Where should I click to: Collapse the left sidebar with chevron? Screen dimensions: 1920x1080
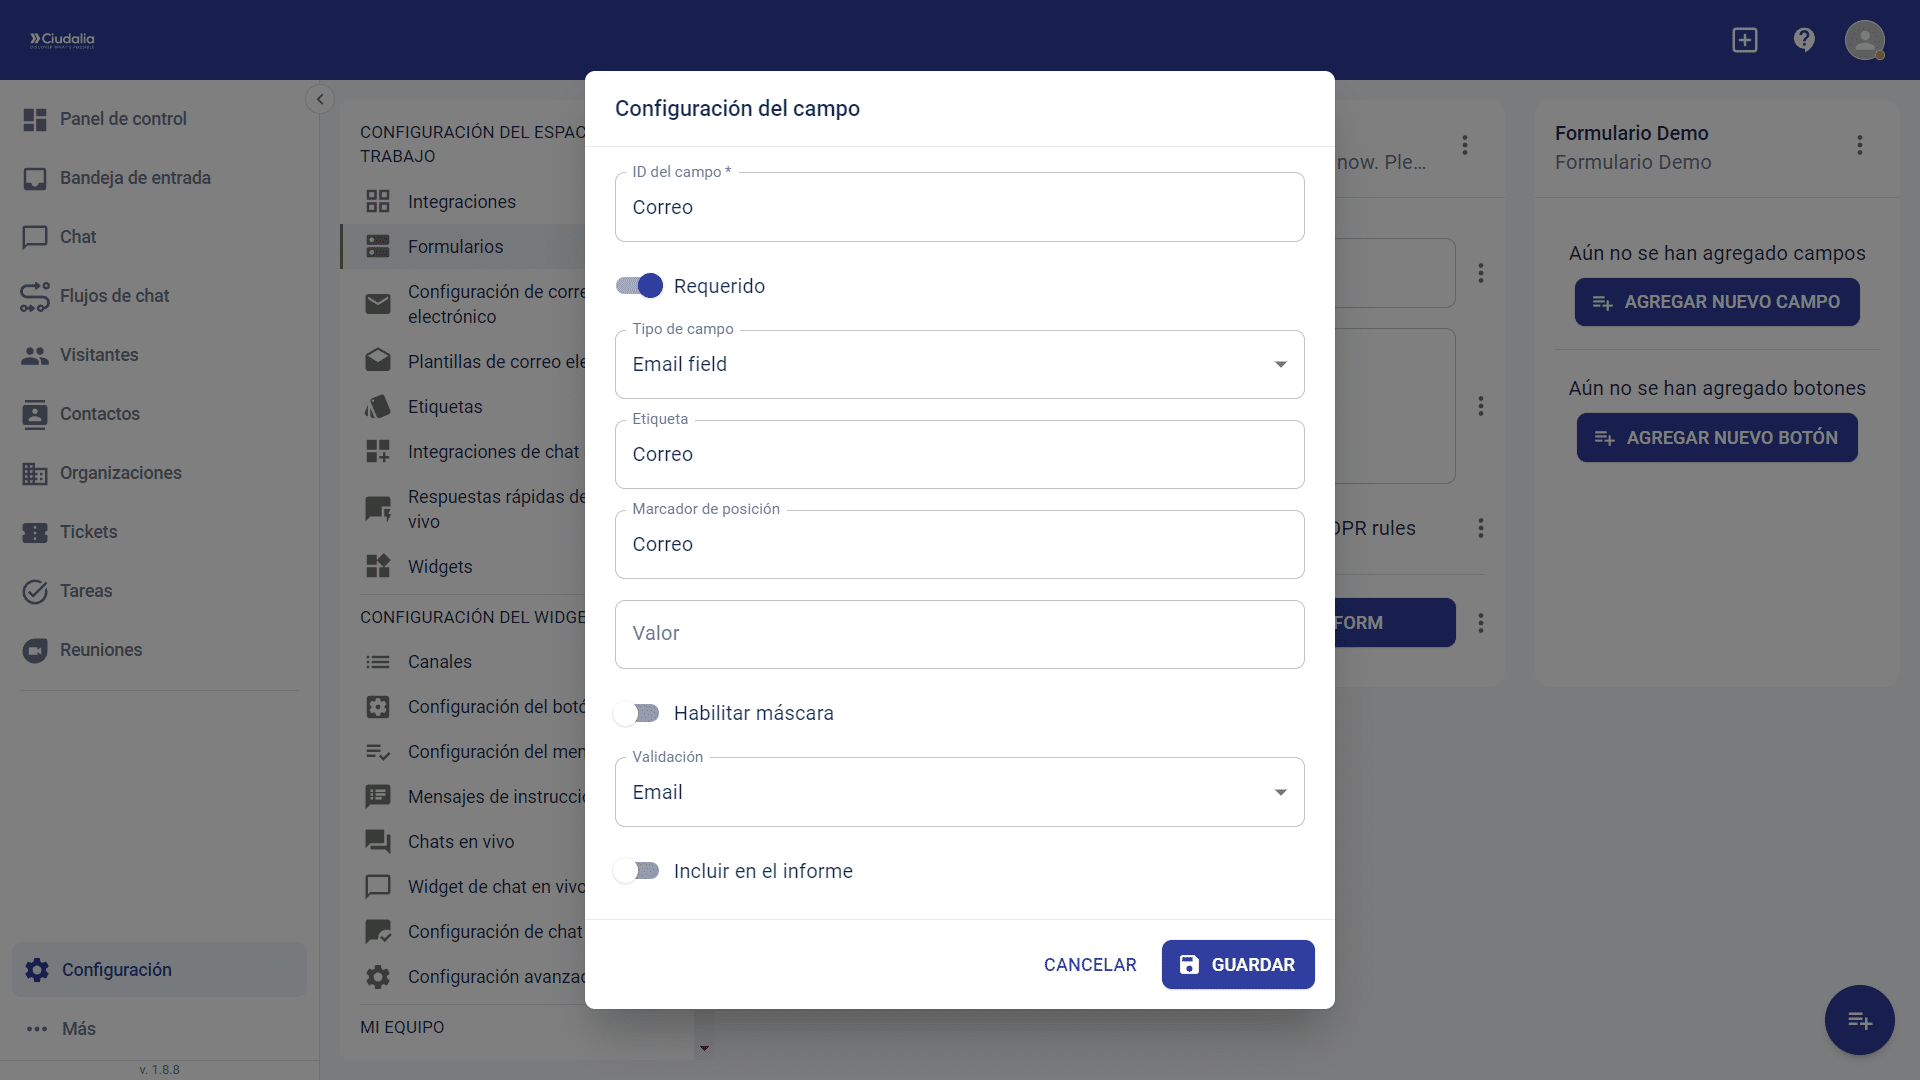point(320,99)
